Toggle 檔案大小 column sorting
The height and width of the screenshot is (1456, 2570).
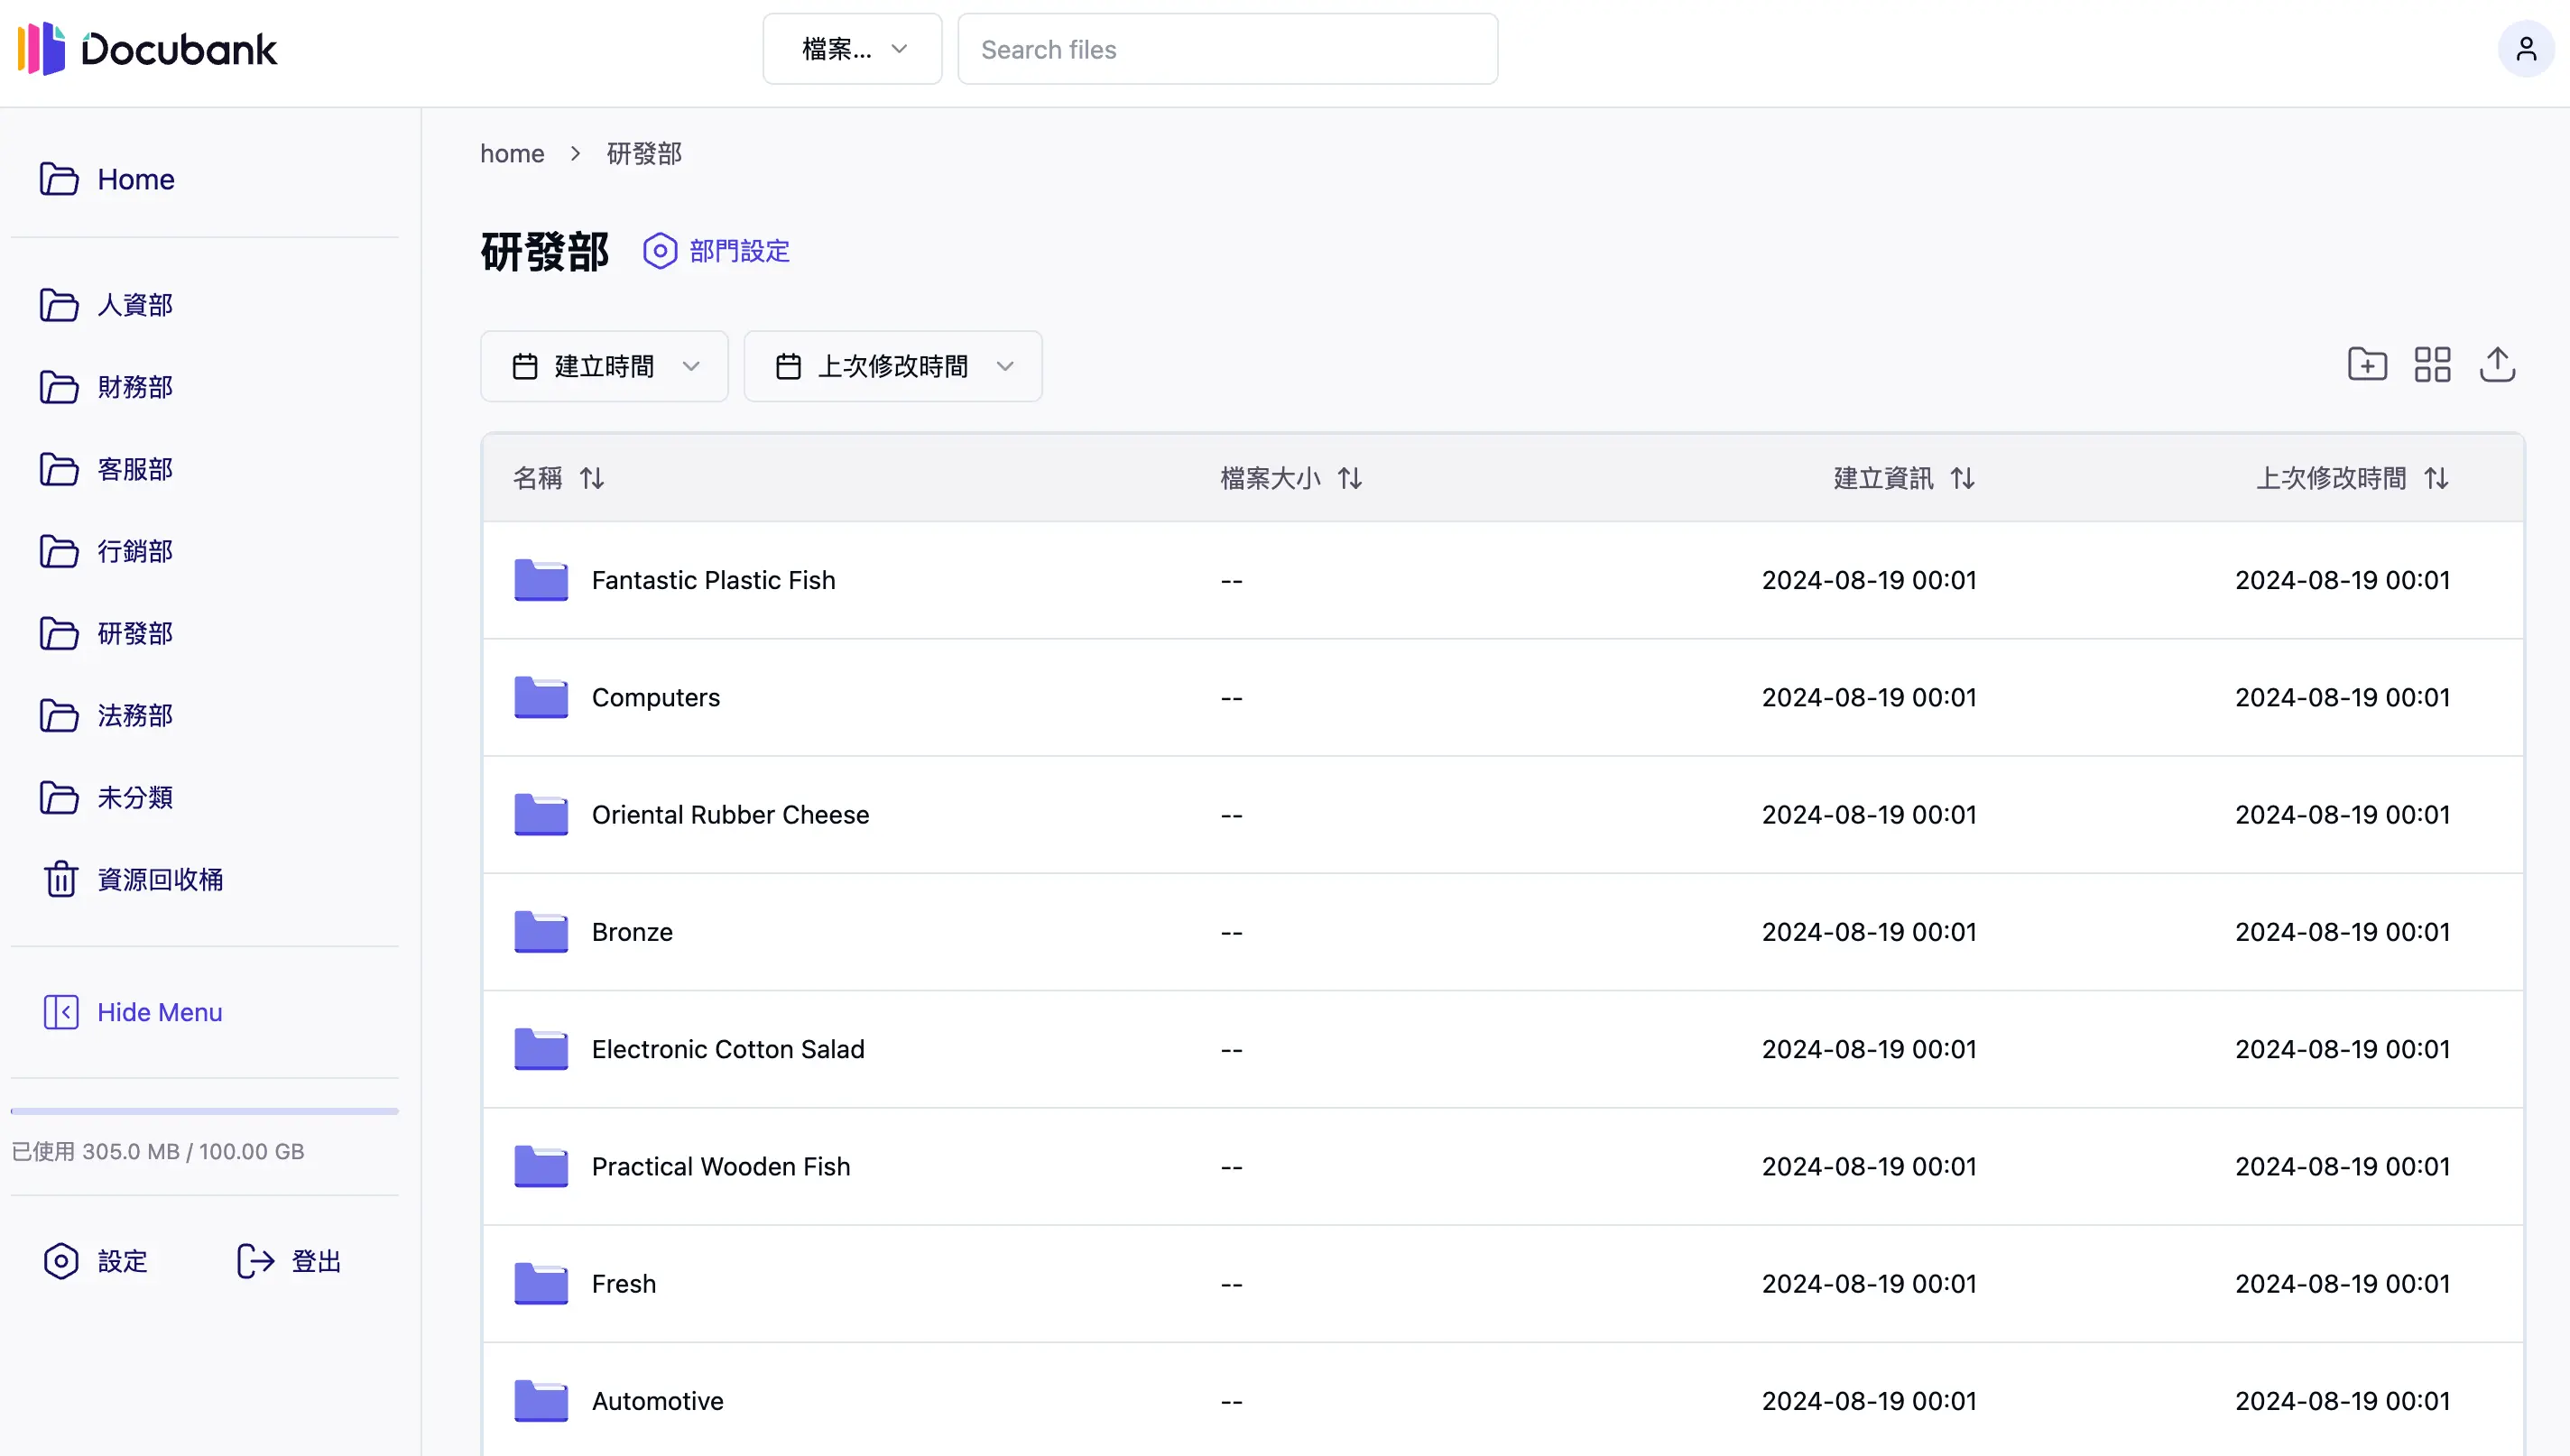point(1350,478)
